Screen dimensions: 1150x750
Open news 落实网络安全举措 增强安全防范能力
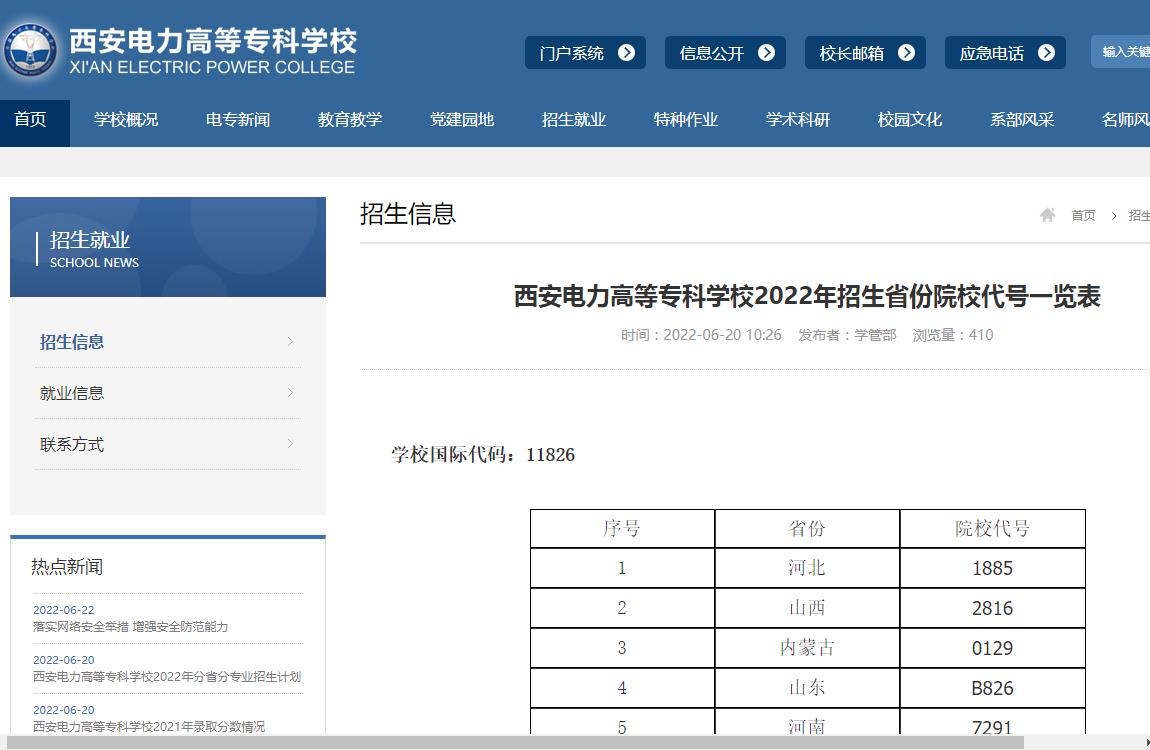131,627
